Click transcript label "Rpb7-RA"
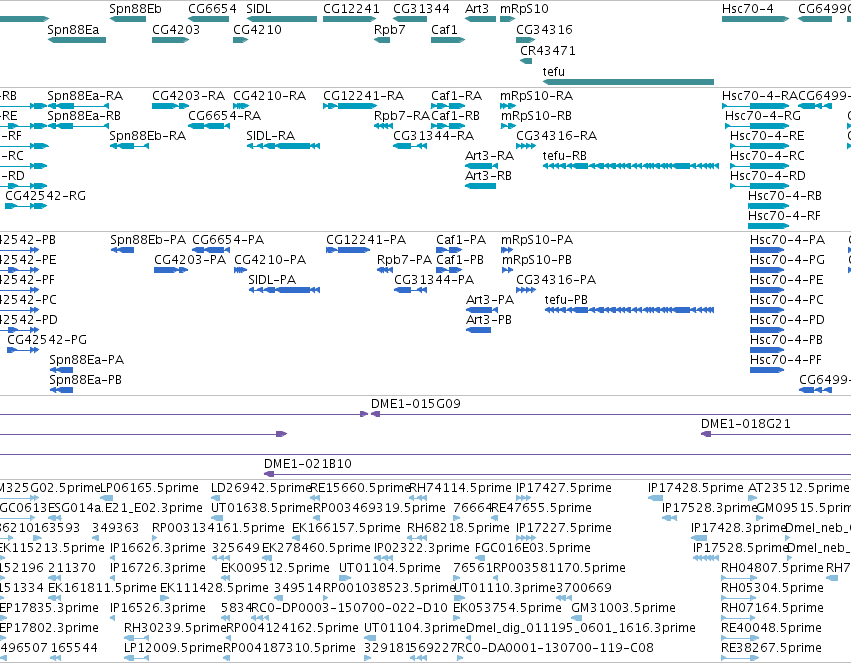 (402, 116)
